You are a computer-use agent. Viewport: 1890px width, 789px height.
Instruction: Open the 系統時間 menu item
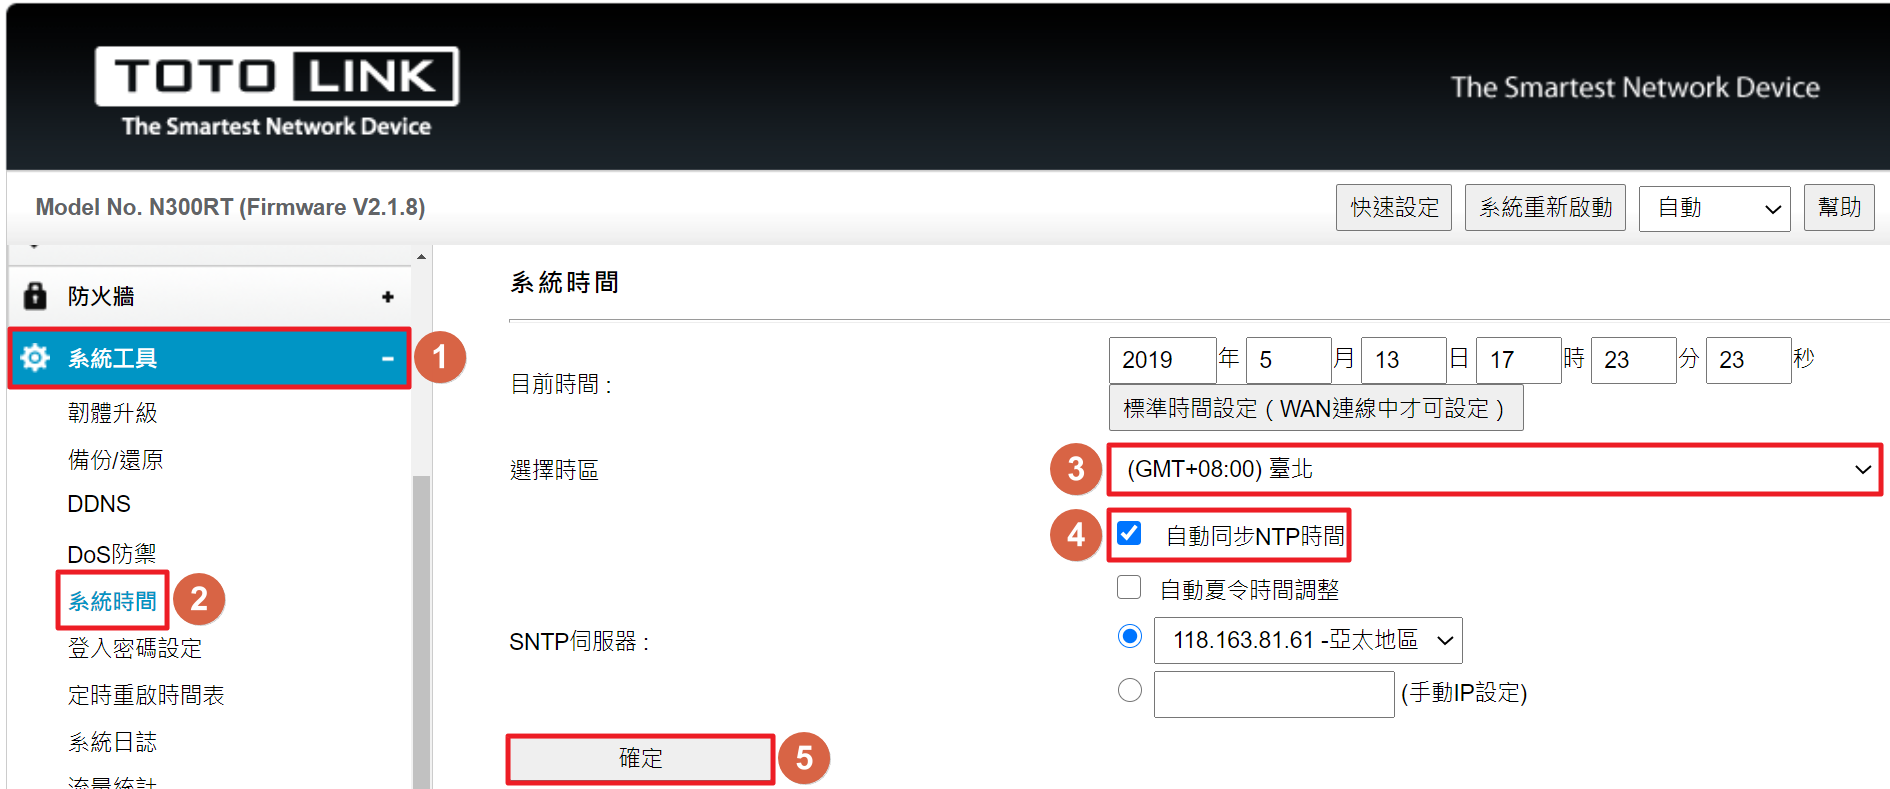(112, 601)
